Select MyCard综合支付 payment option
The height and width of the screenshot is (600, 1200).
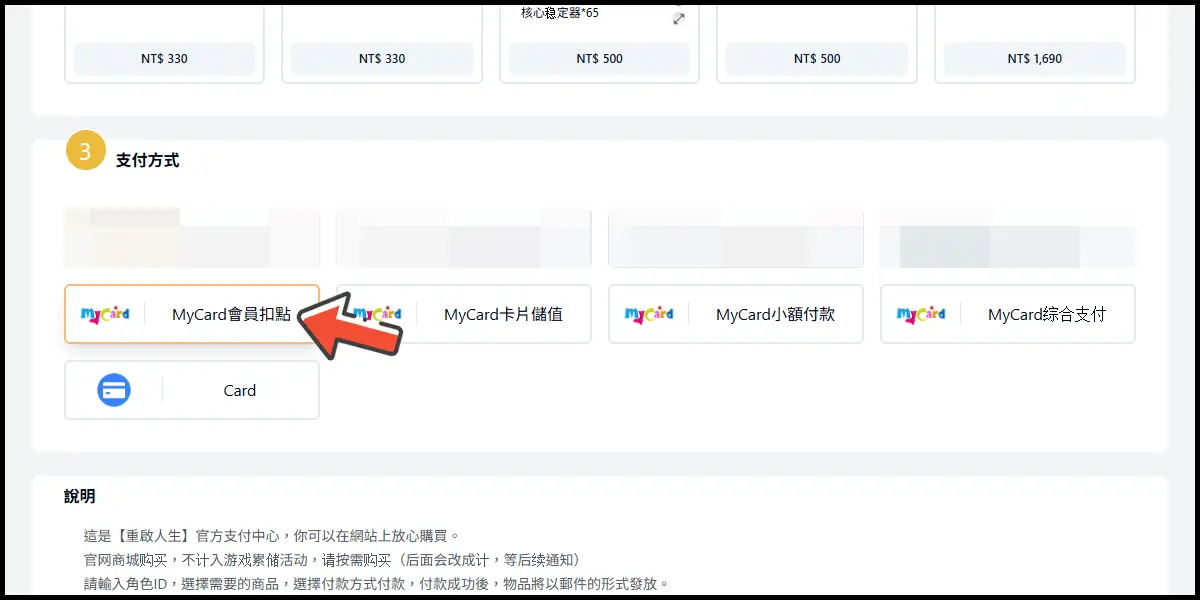click(x=1047, y=314)
